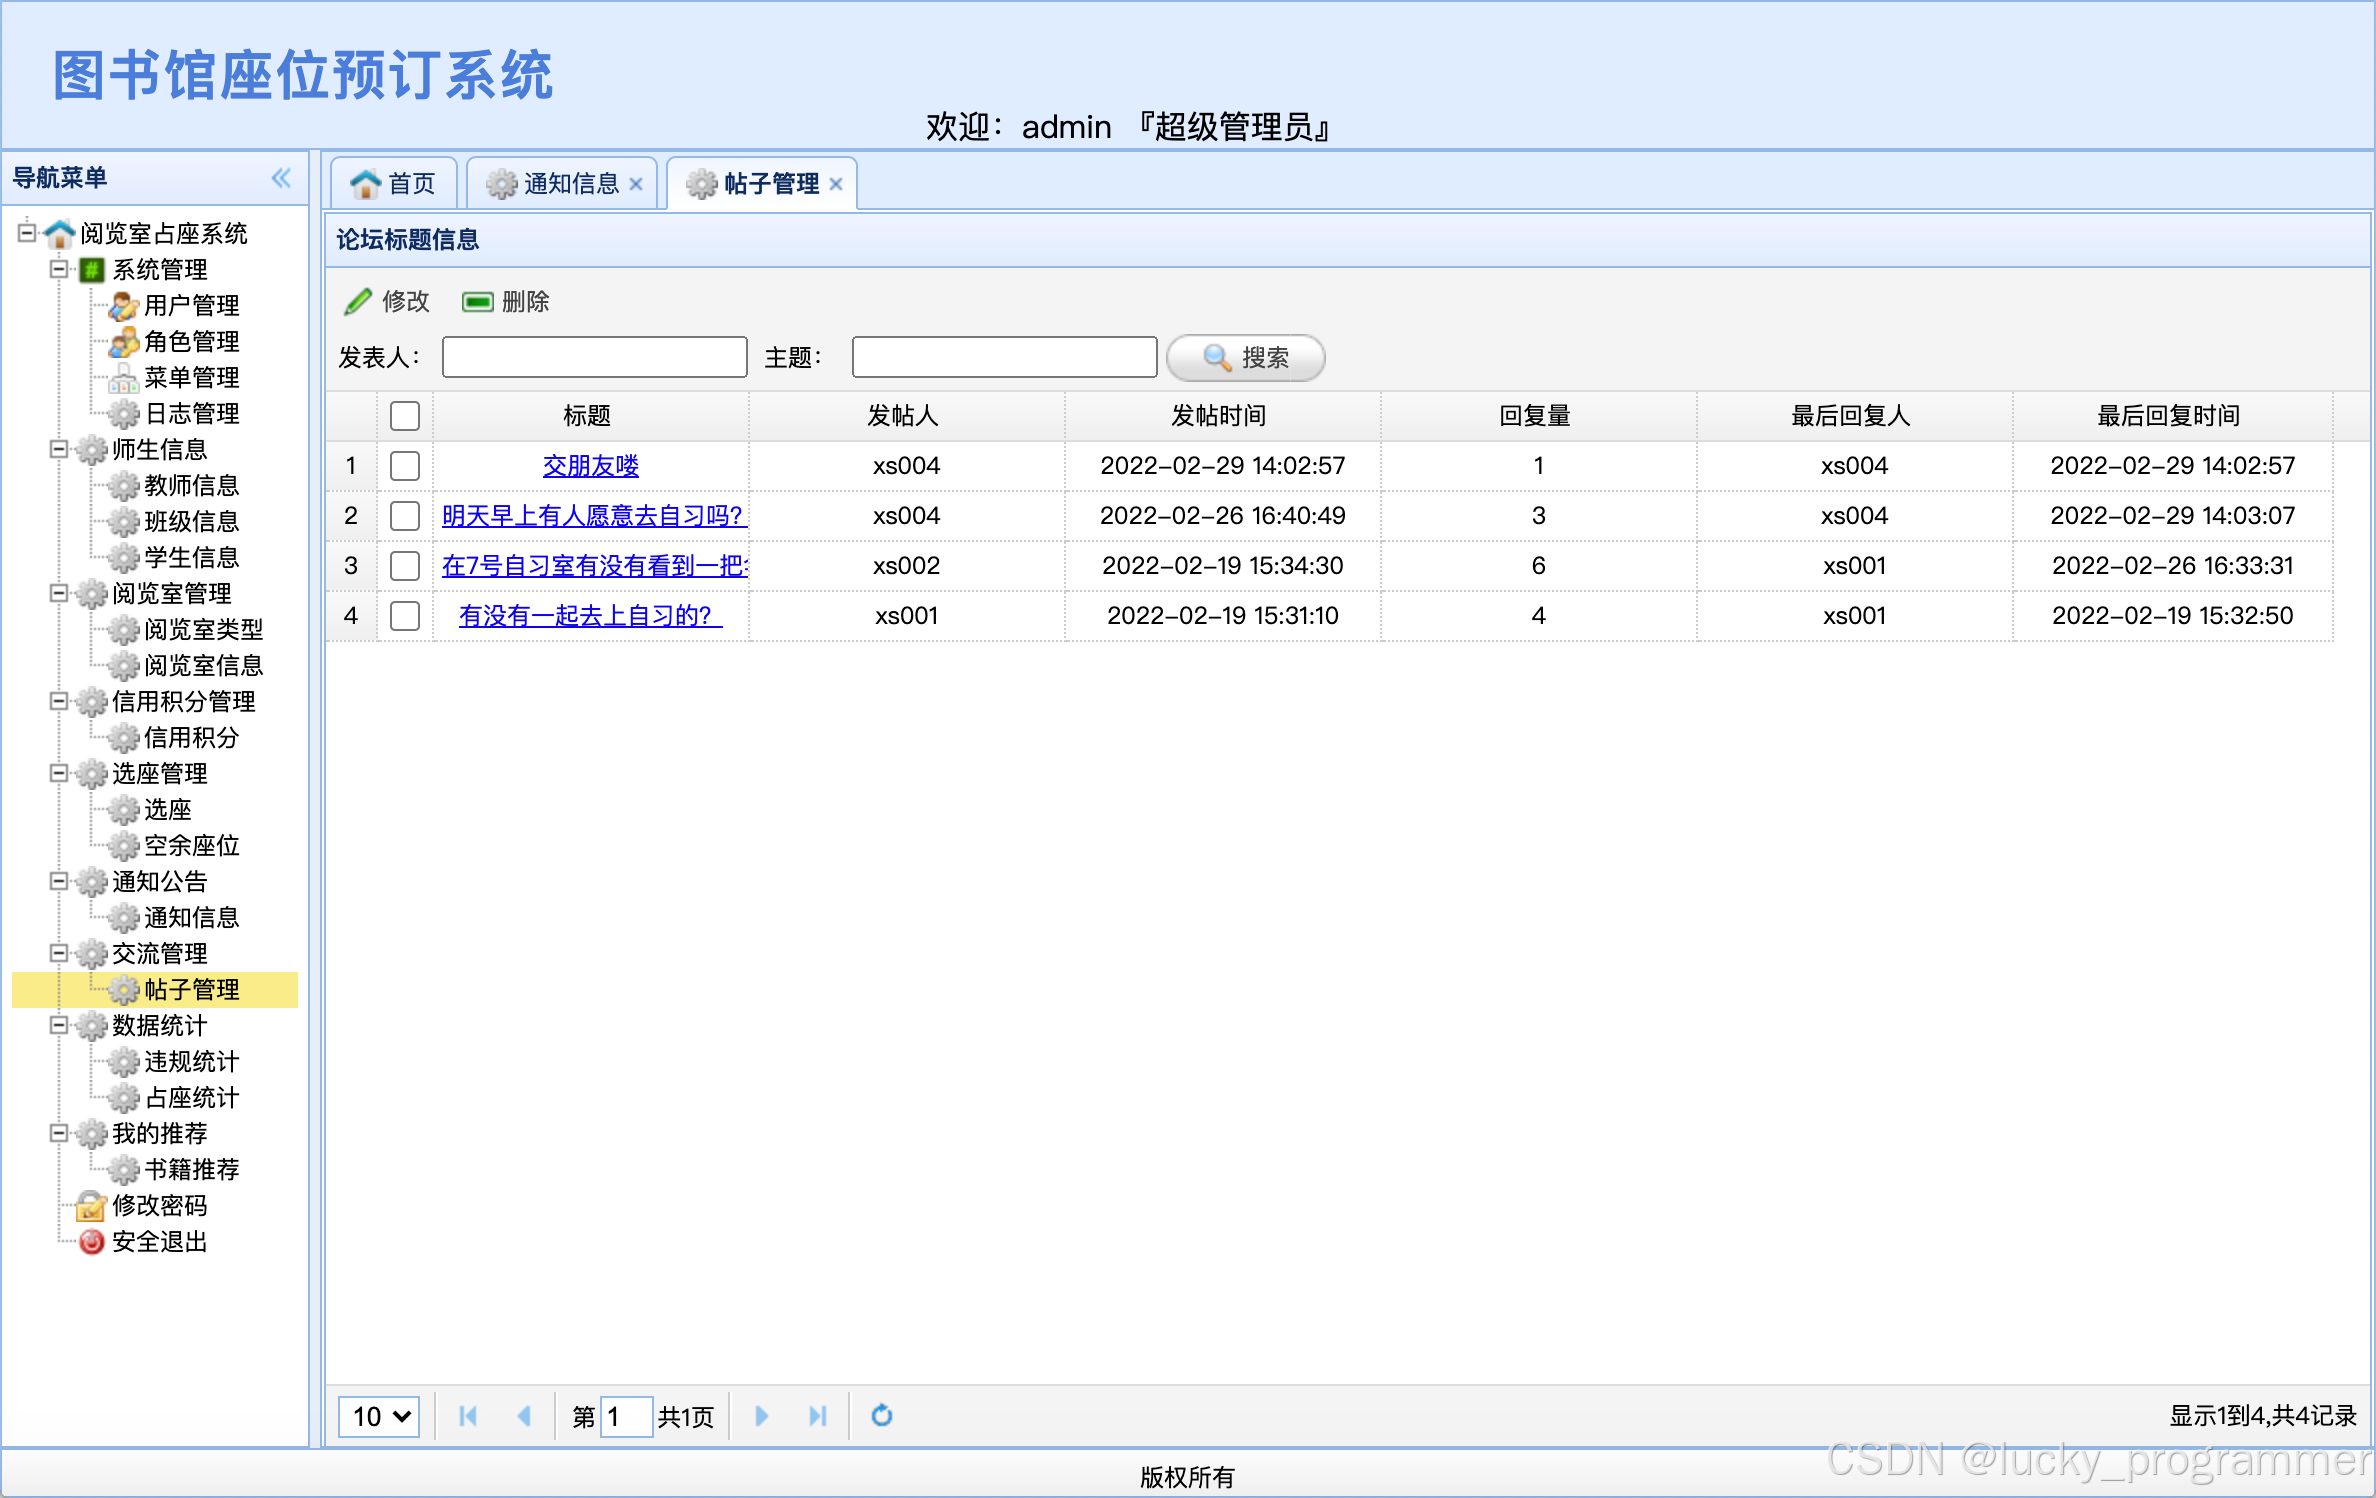Check the box in row 4
The height and width of the screenshot is (1498, 2376).
405,615
